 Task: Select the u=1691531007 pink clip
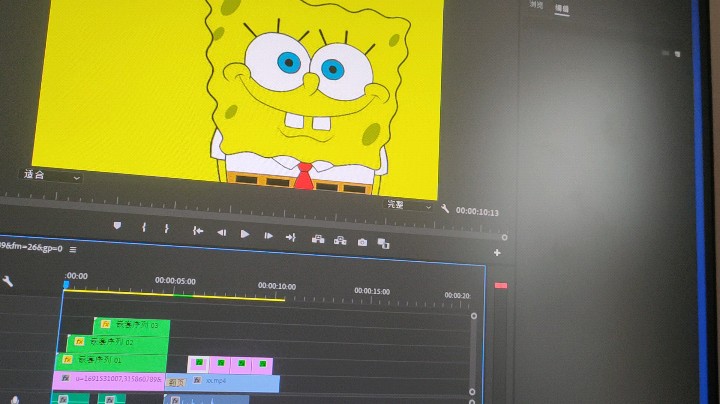[109, 380]
